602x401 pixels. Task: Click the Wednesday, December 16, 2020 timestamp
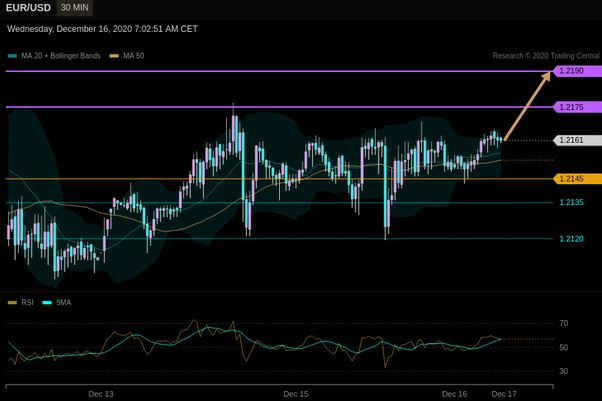[102, 29]
